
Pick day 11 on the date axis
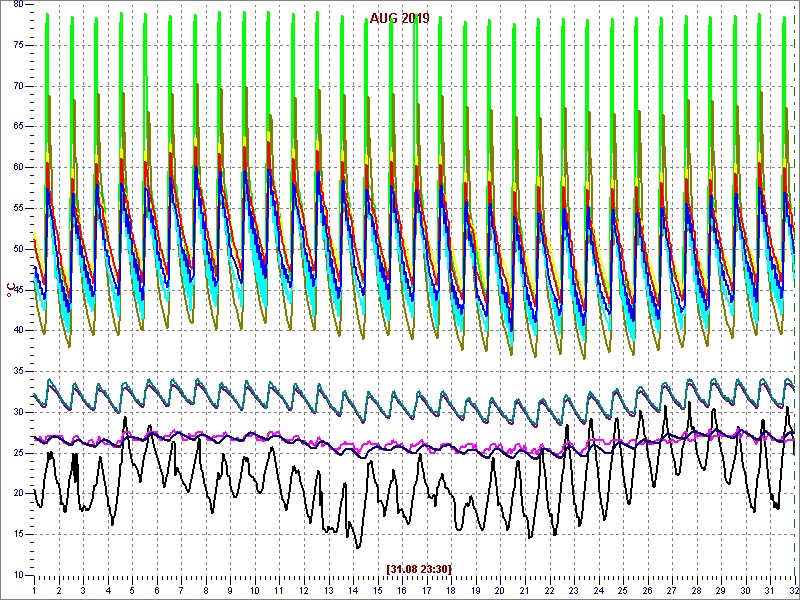click(x=279, y=590)
